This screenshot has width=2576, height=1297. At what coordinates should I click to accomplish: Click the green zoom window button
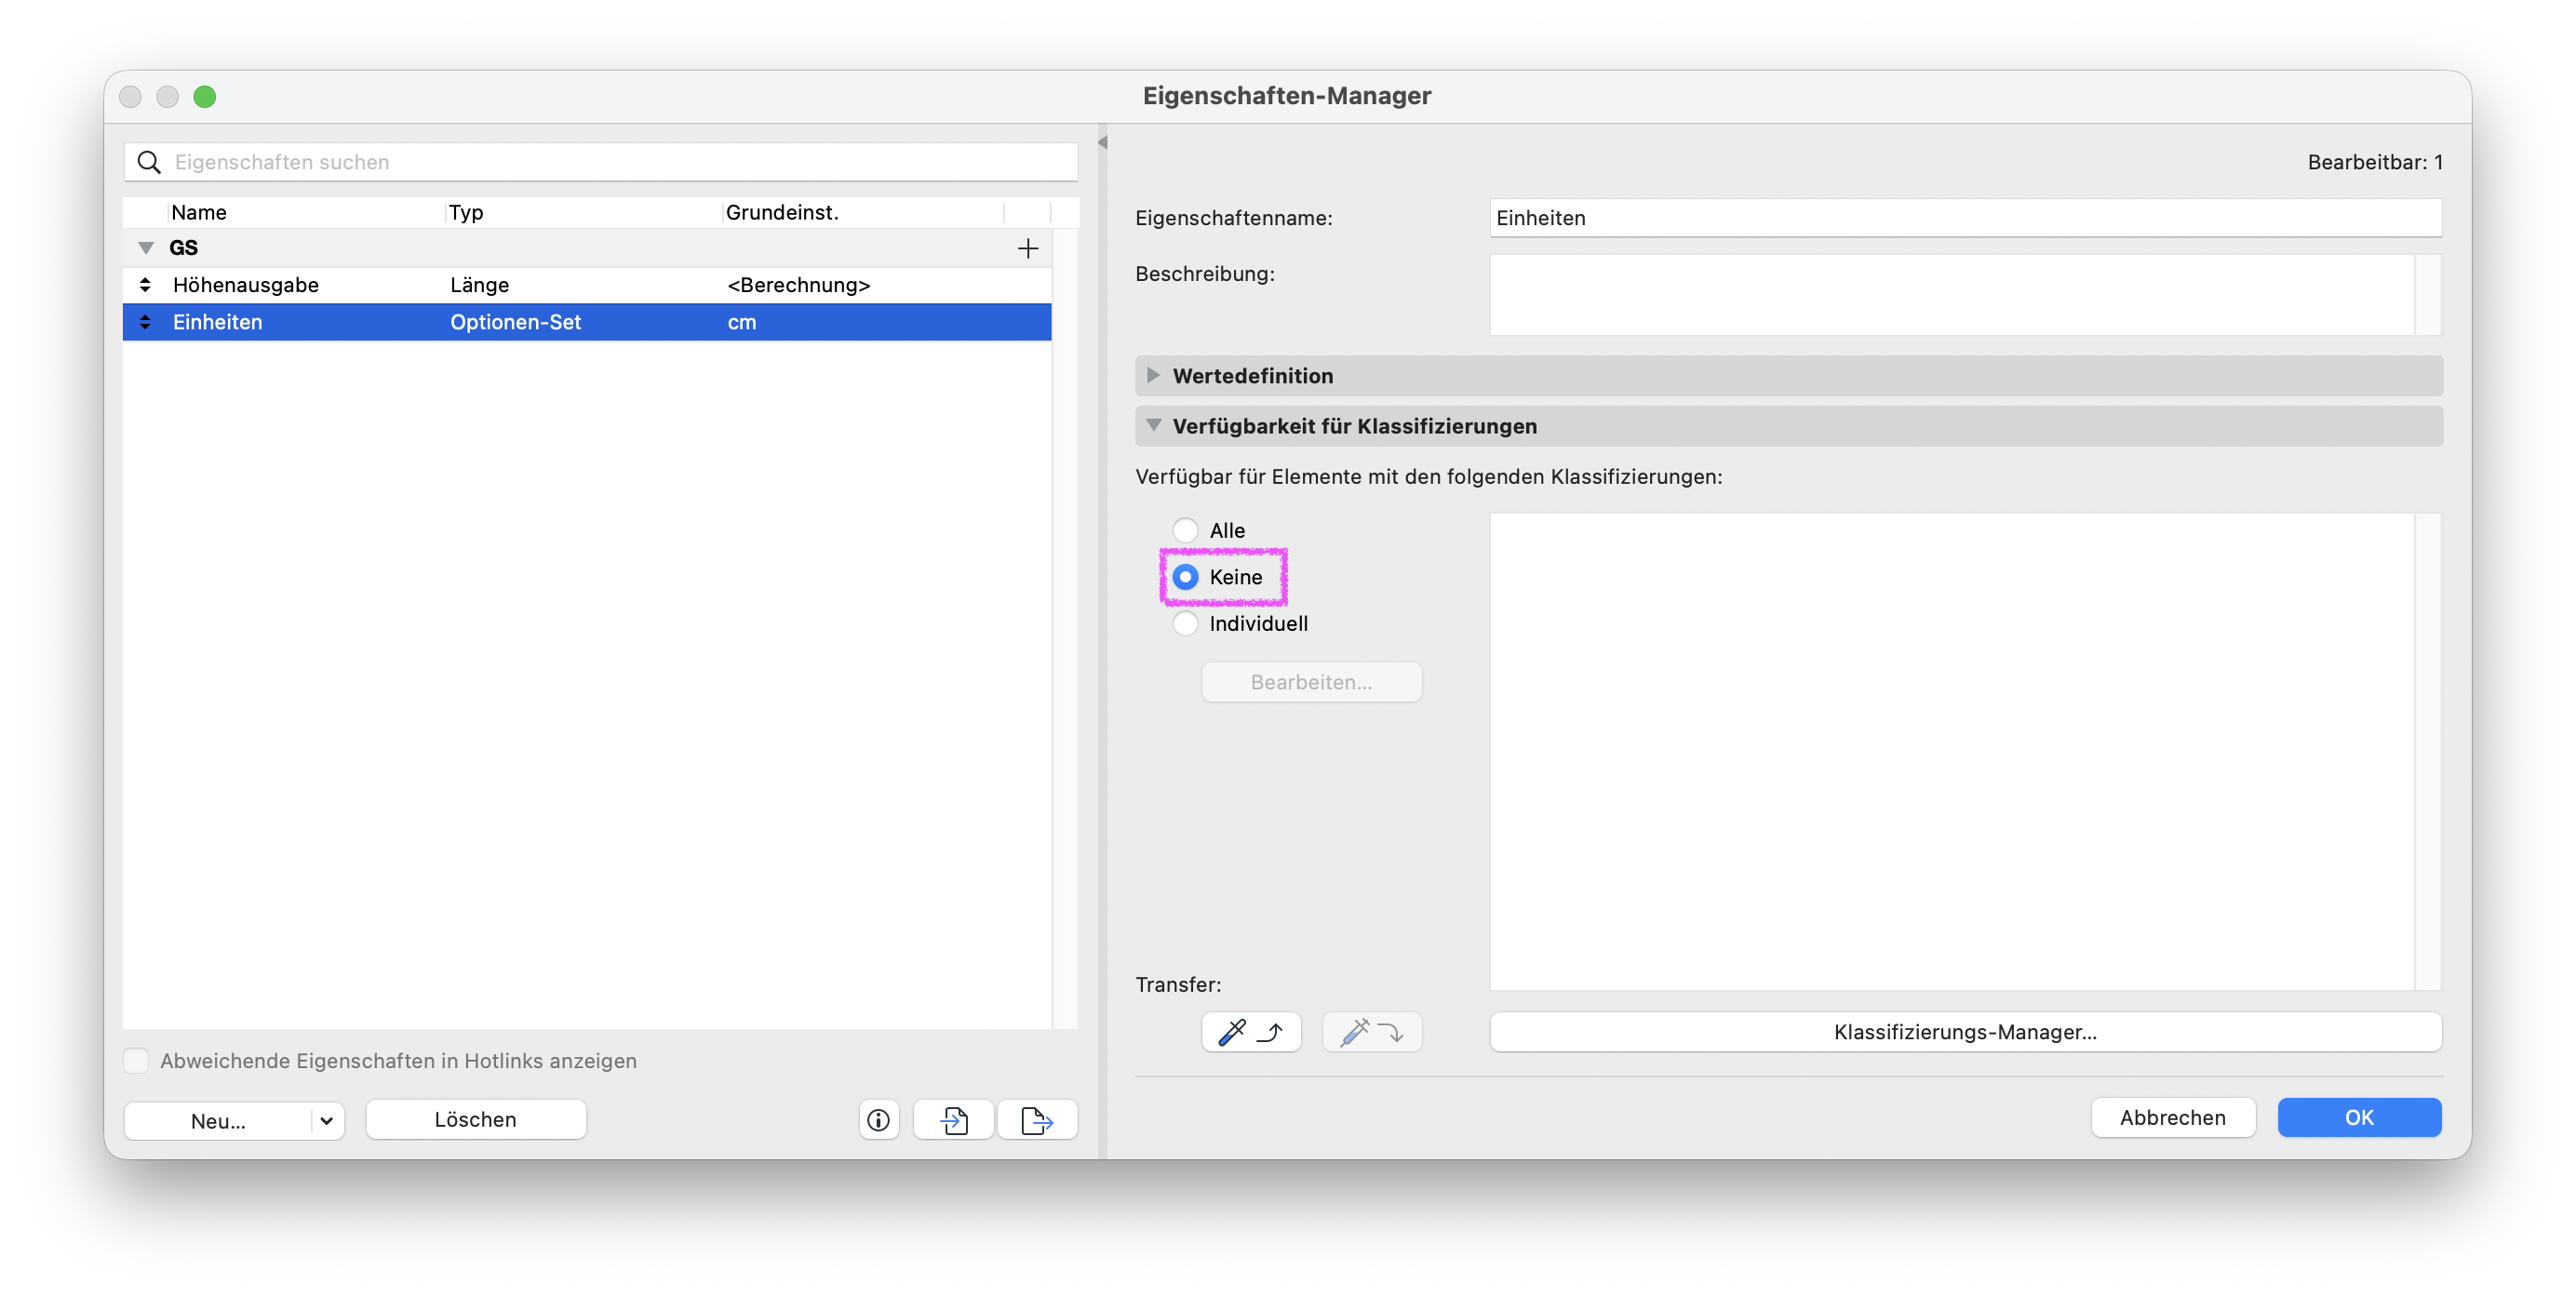204,97
